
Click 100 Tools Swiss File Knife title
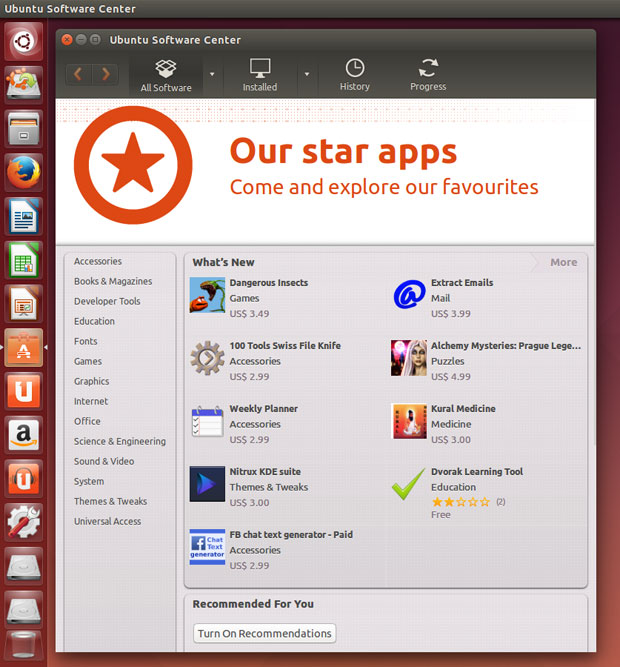(285, 345)
